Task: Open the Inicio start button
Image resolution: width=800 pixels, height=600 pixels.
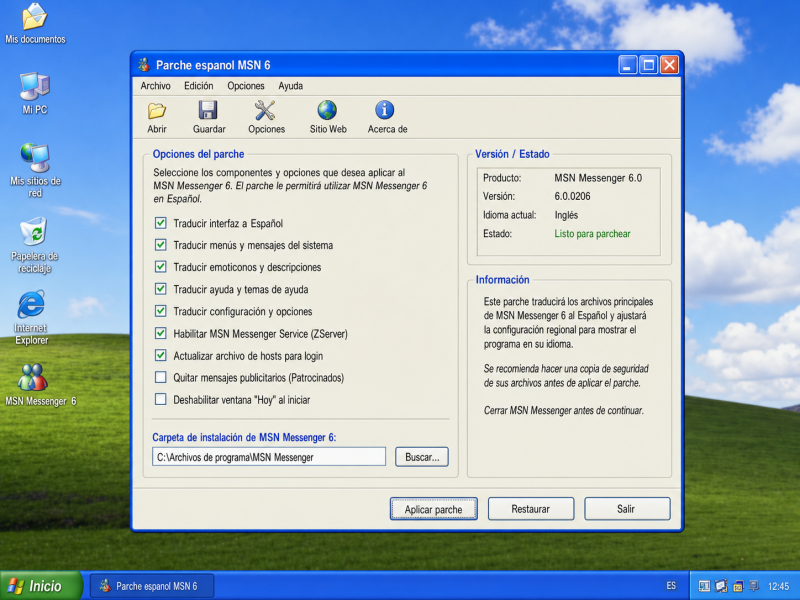Action: pos(41,586)
